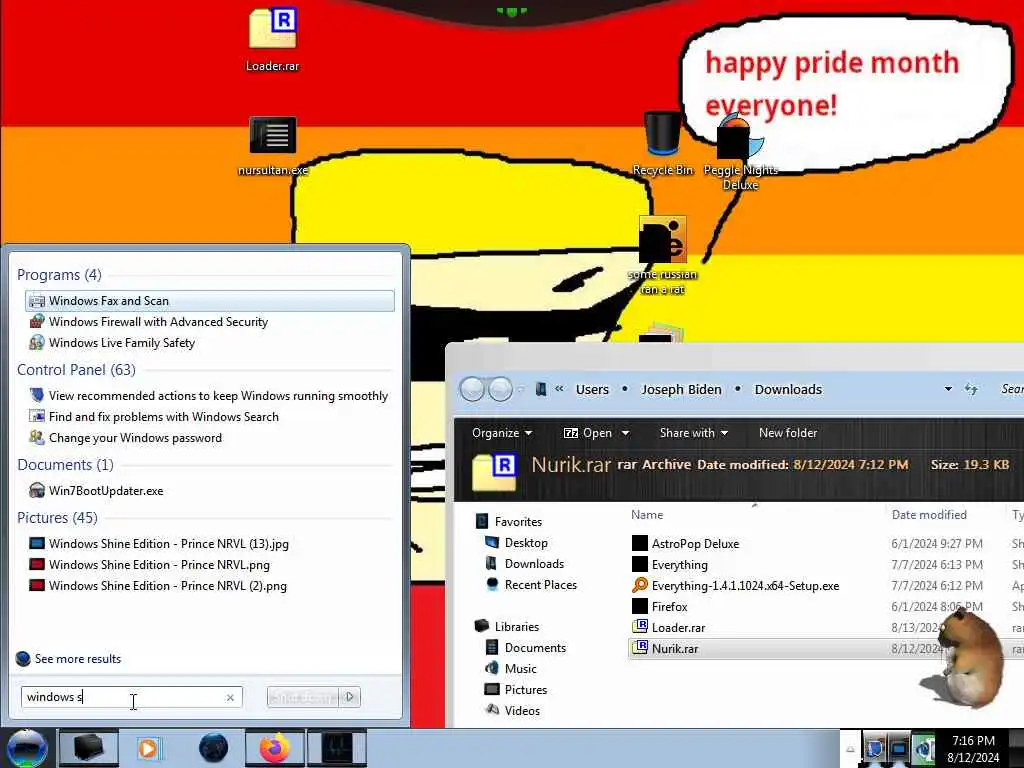The width and height of the screenshot is (1024, 768).
Task: Open the black folder taskbar icon
Action: click(x=89, y=748)
